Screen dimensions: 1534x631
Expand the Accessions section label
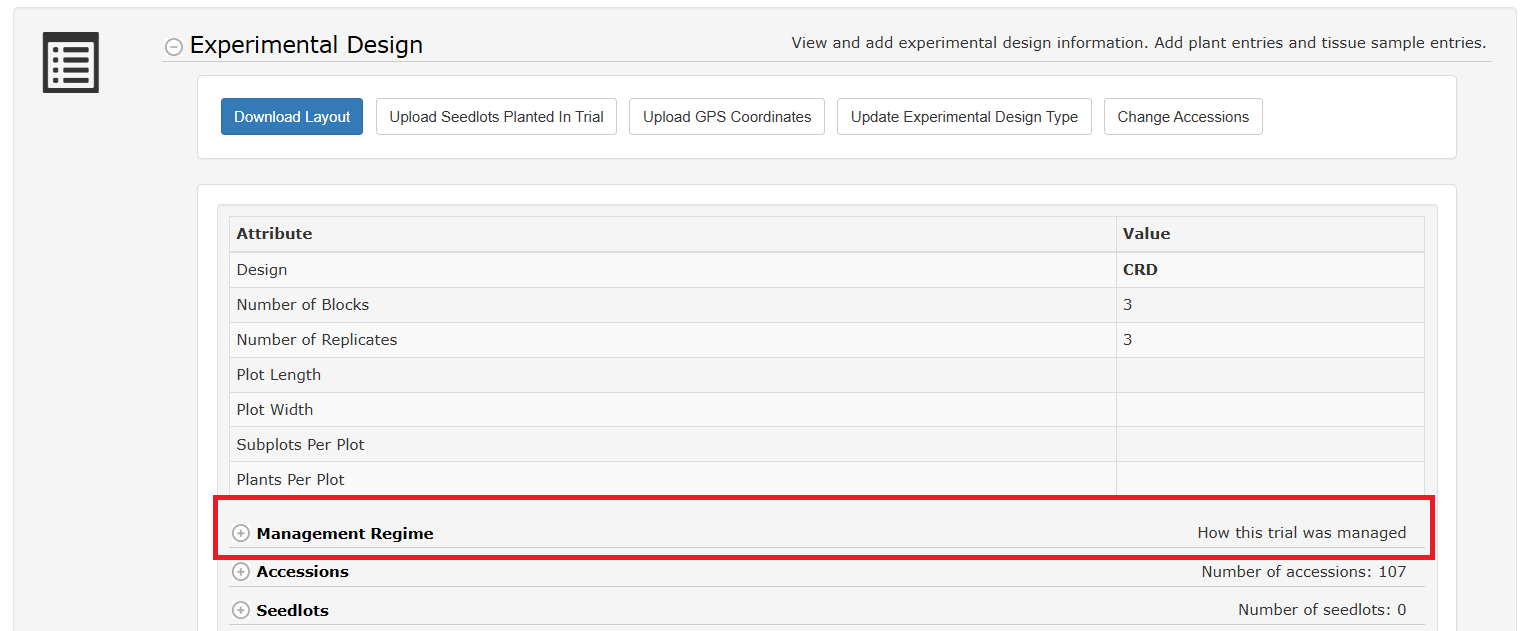tap(302, 572)
